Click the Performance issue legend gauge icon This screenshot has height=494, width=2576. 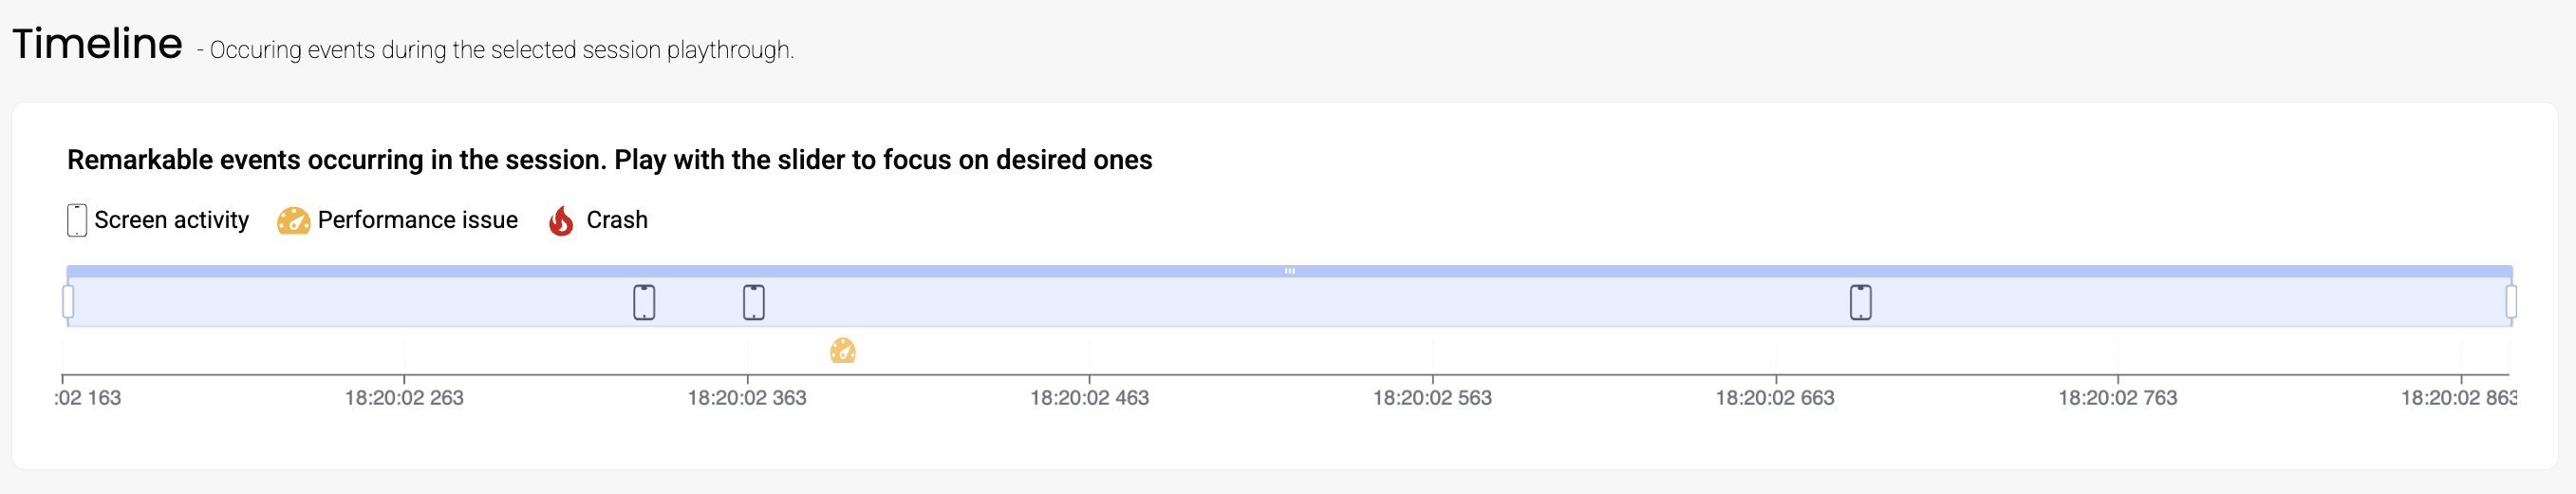(x=293, y=220)
